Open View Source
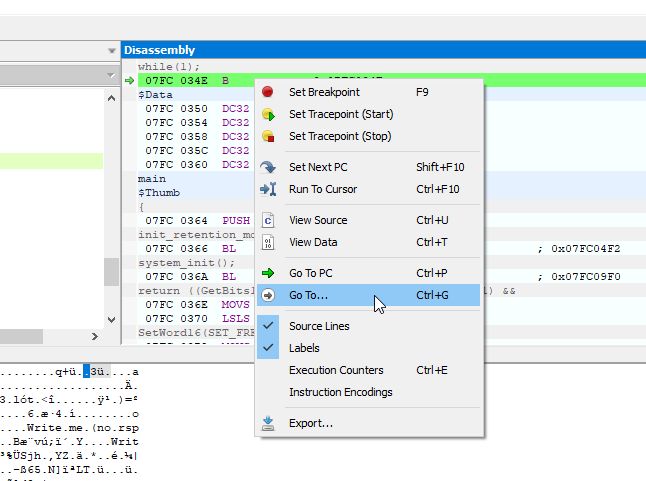This screenshot has height=481, width=646. [x=369, y=220]
